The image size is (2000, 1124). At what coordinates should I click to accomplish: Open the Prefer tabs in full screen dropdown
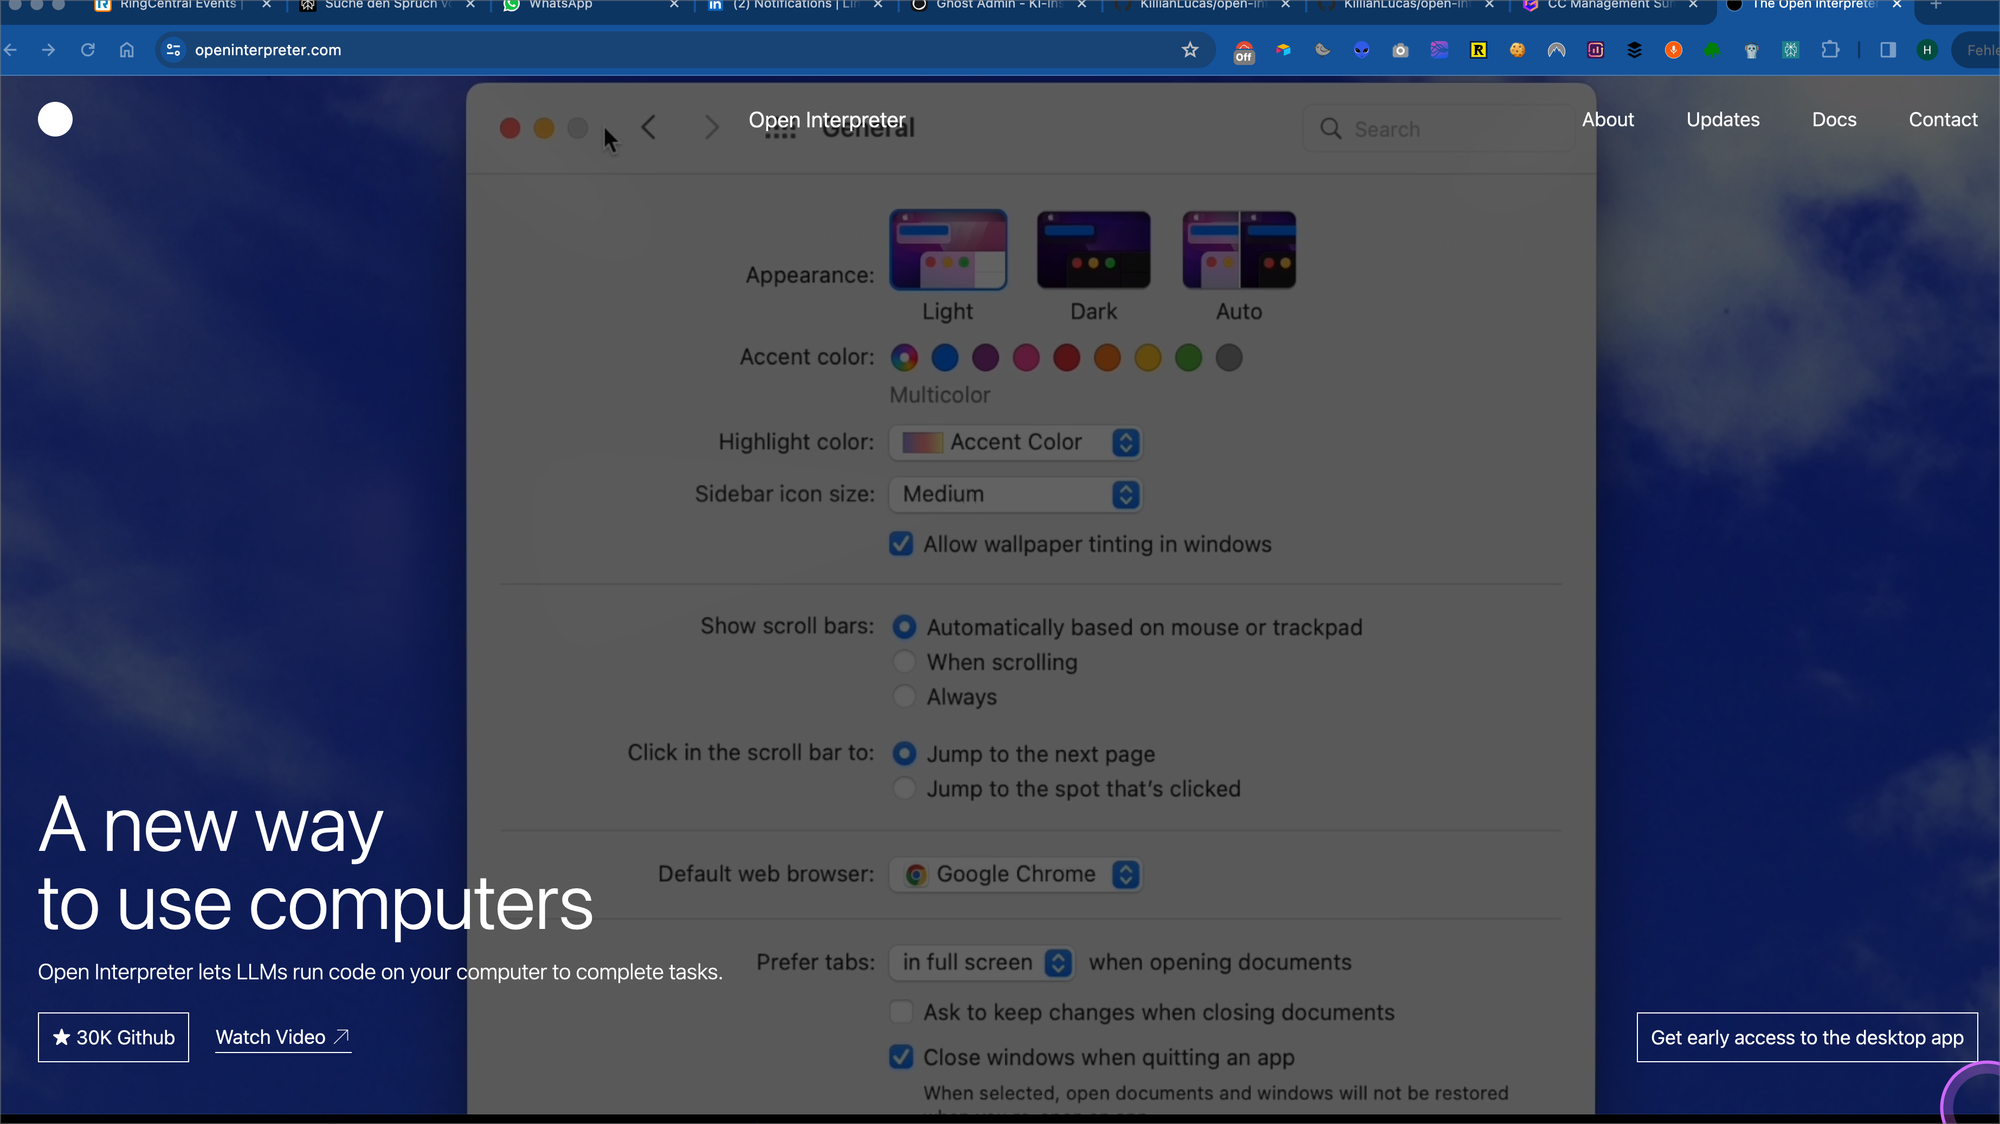[x=982, y=962]
